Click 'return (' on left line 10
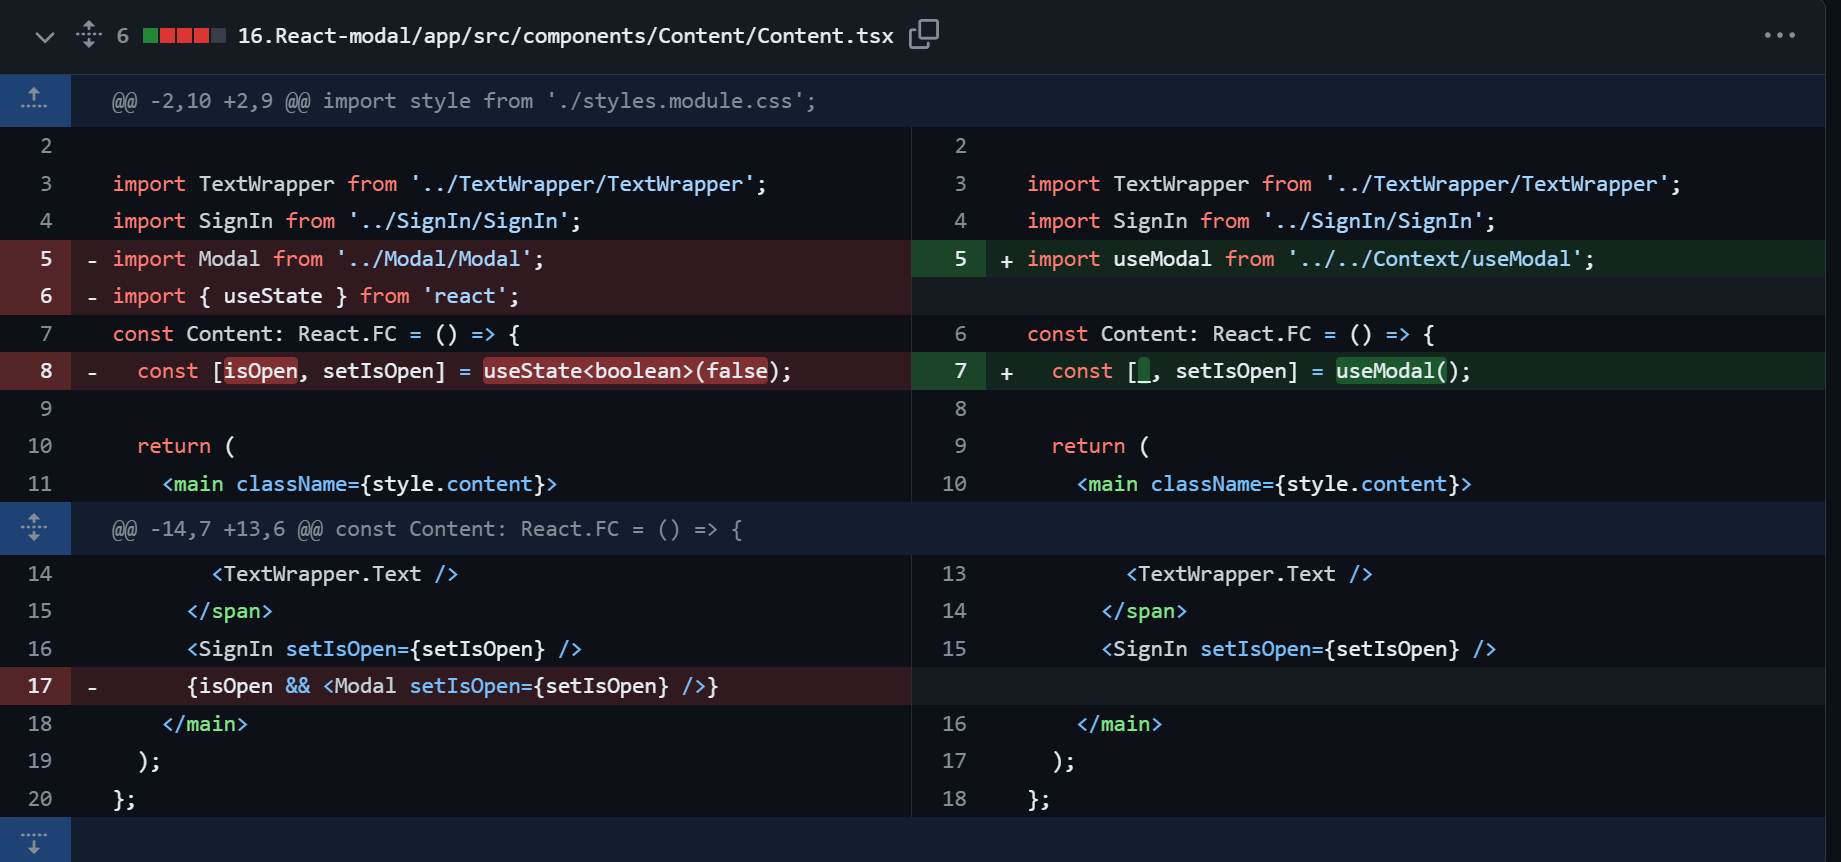 coord(186,446)
